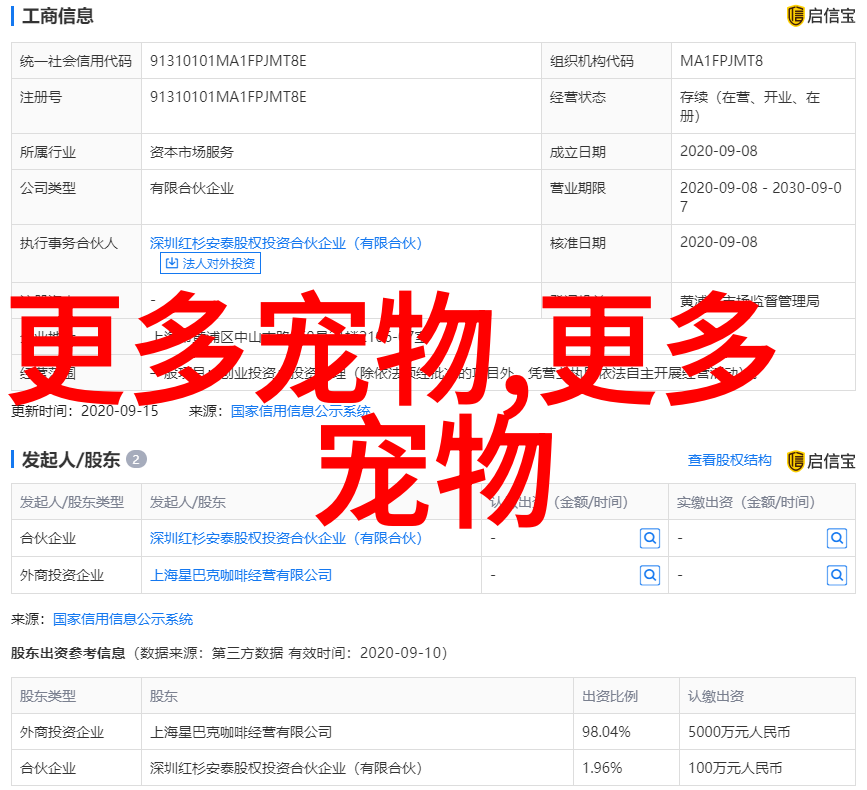The image size is (867, 790).
Task: Open 认缴出资 magnifier in 合伙企业 founder row
Action: (650, 538)
